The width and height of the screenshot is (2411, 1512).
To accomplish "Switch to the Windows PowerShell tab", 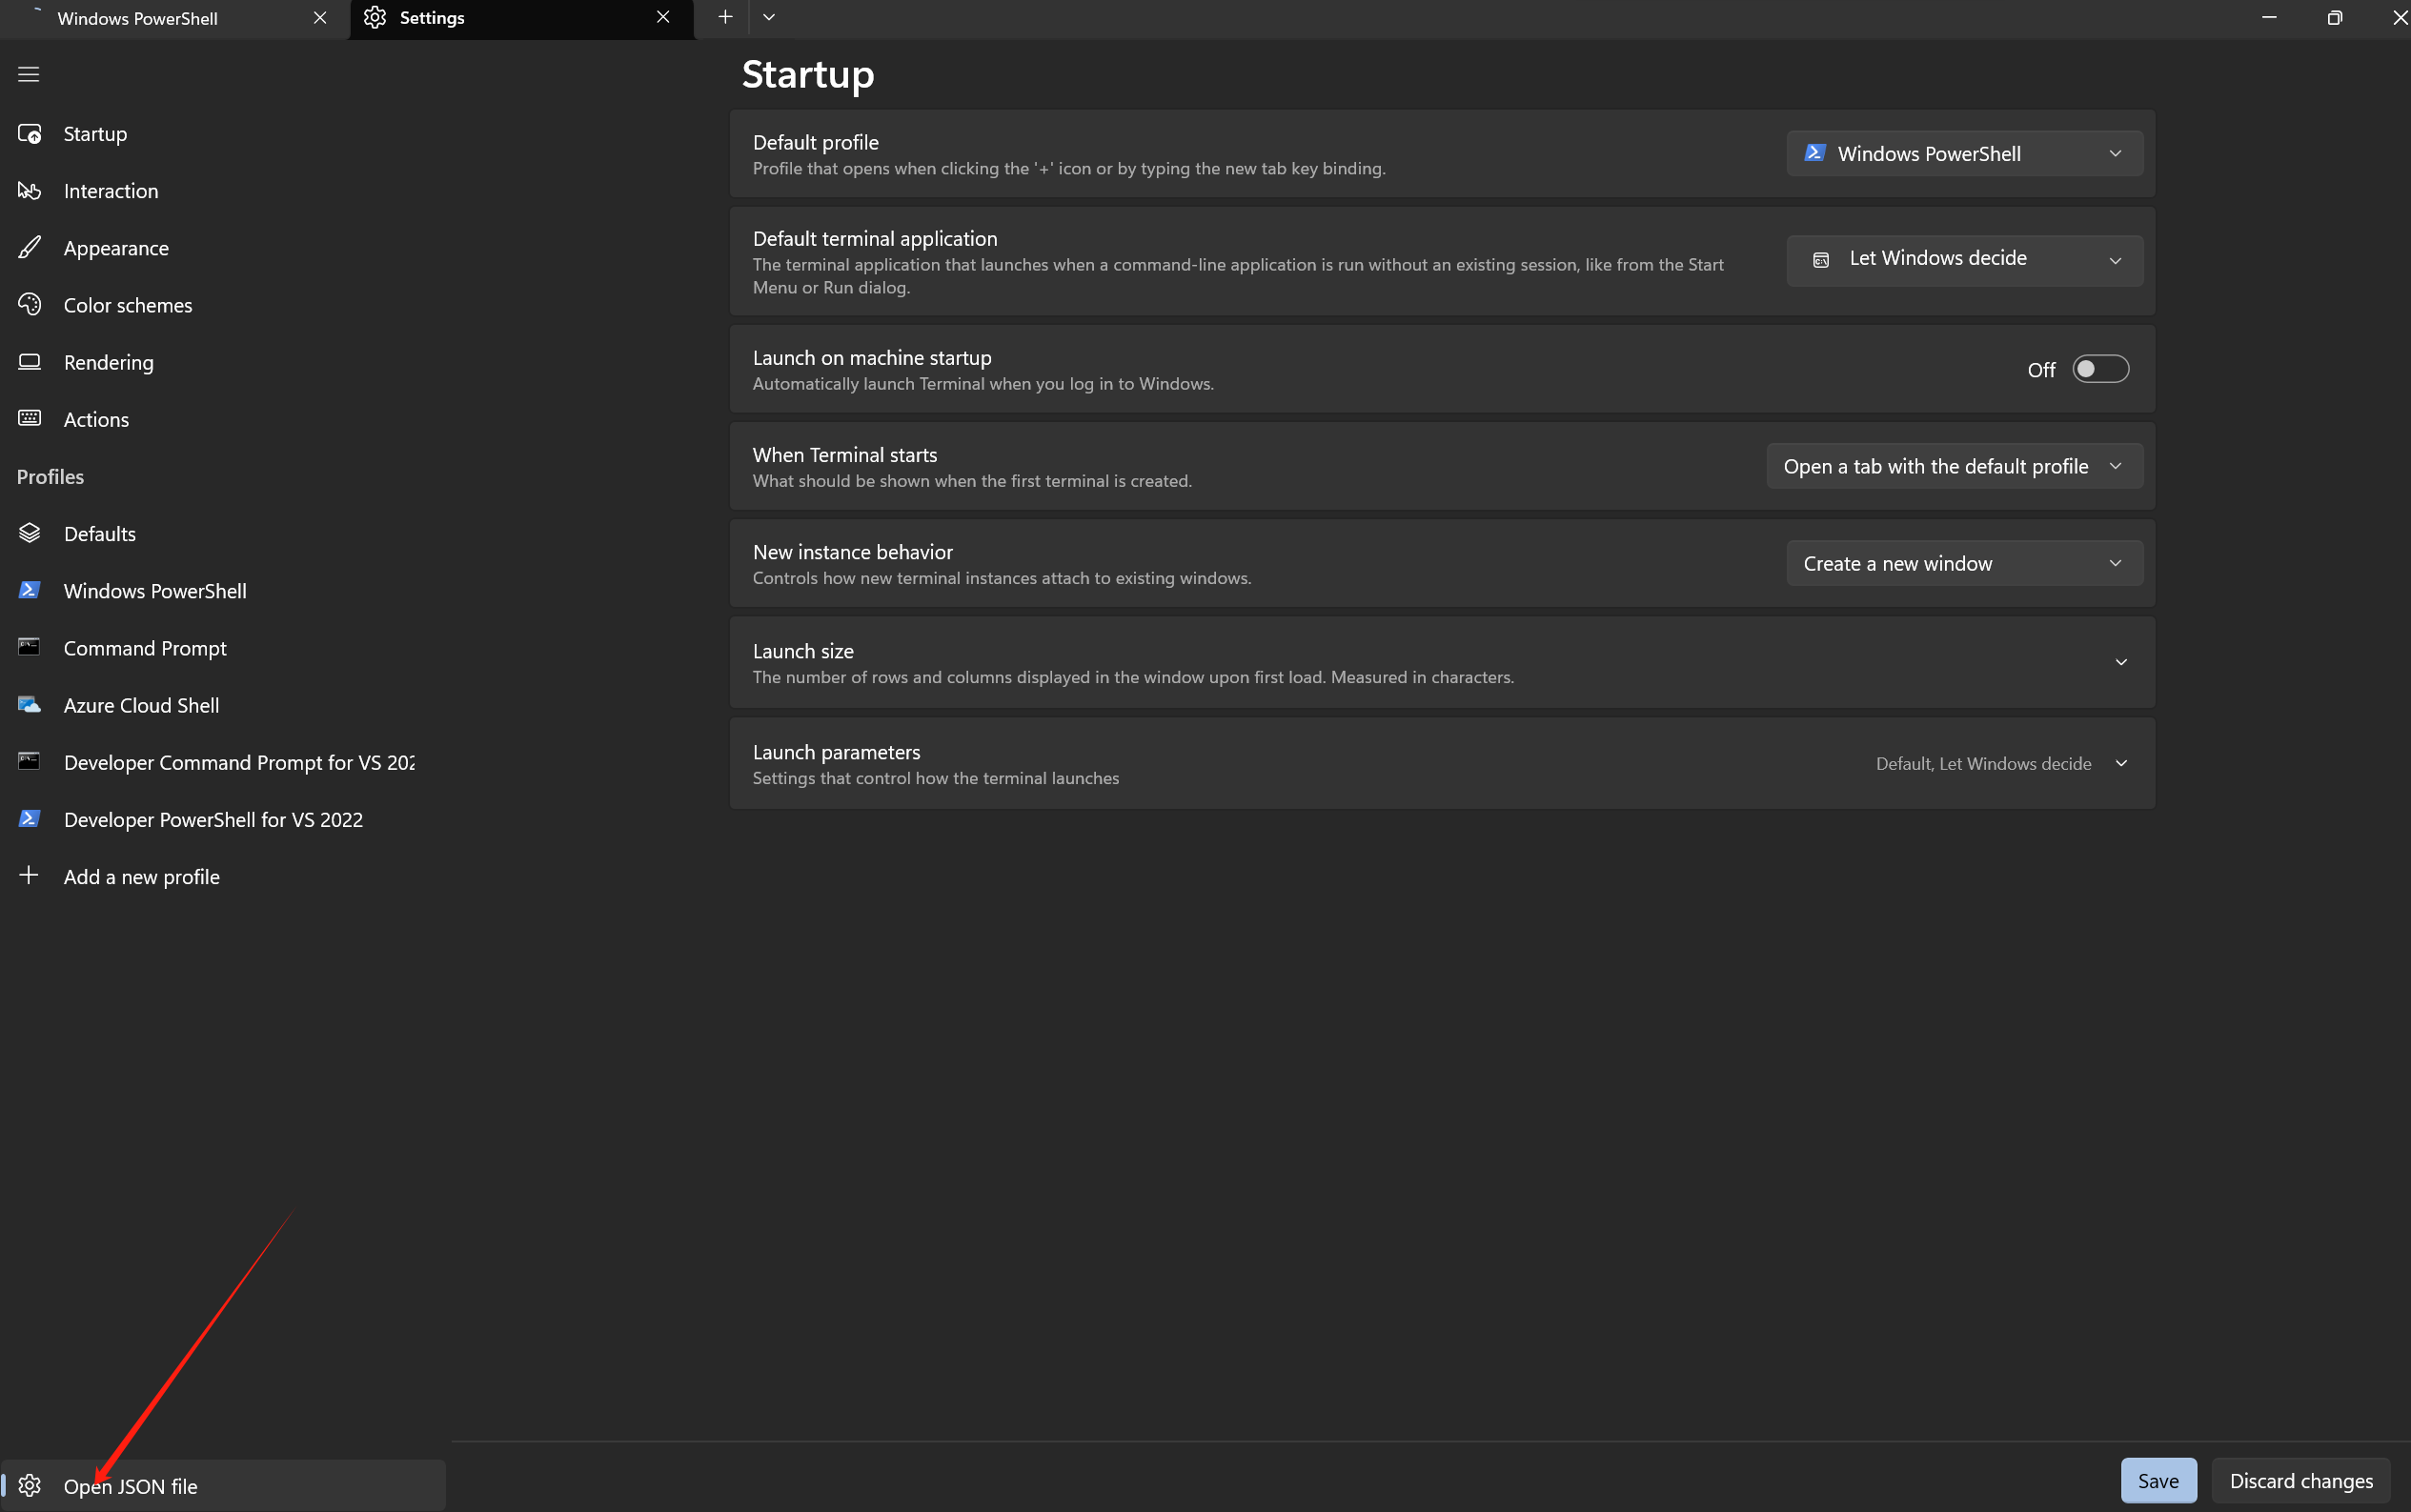I will tap(175, 19).
